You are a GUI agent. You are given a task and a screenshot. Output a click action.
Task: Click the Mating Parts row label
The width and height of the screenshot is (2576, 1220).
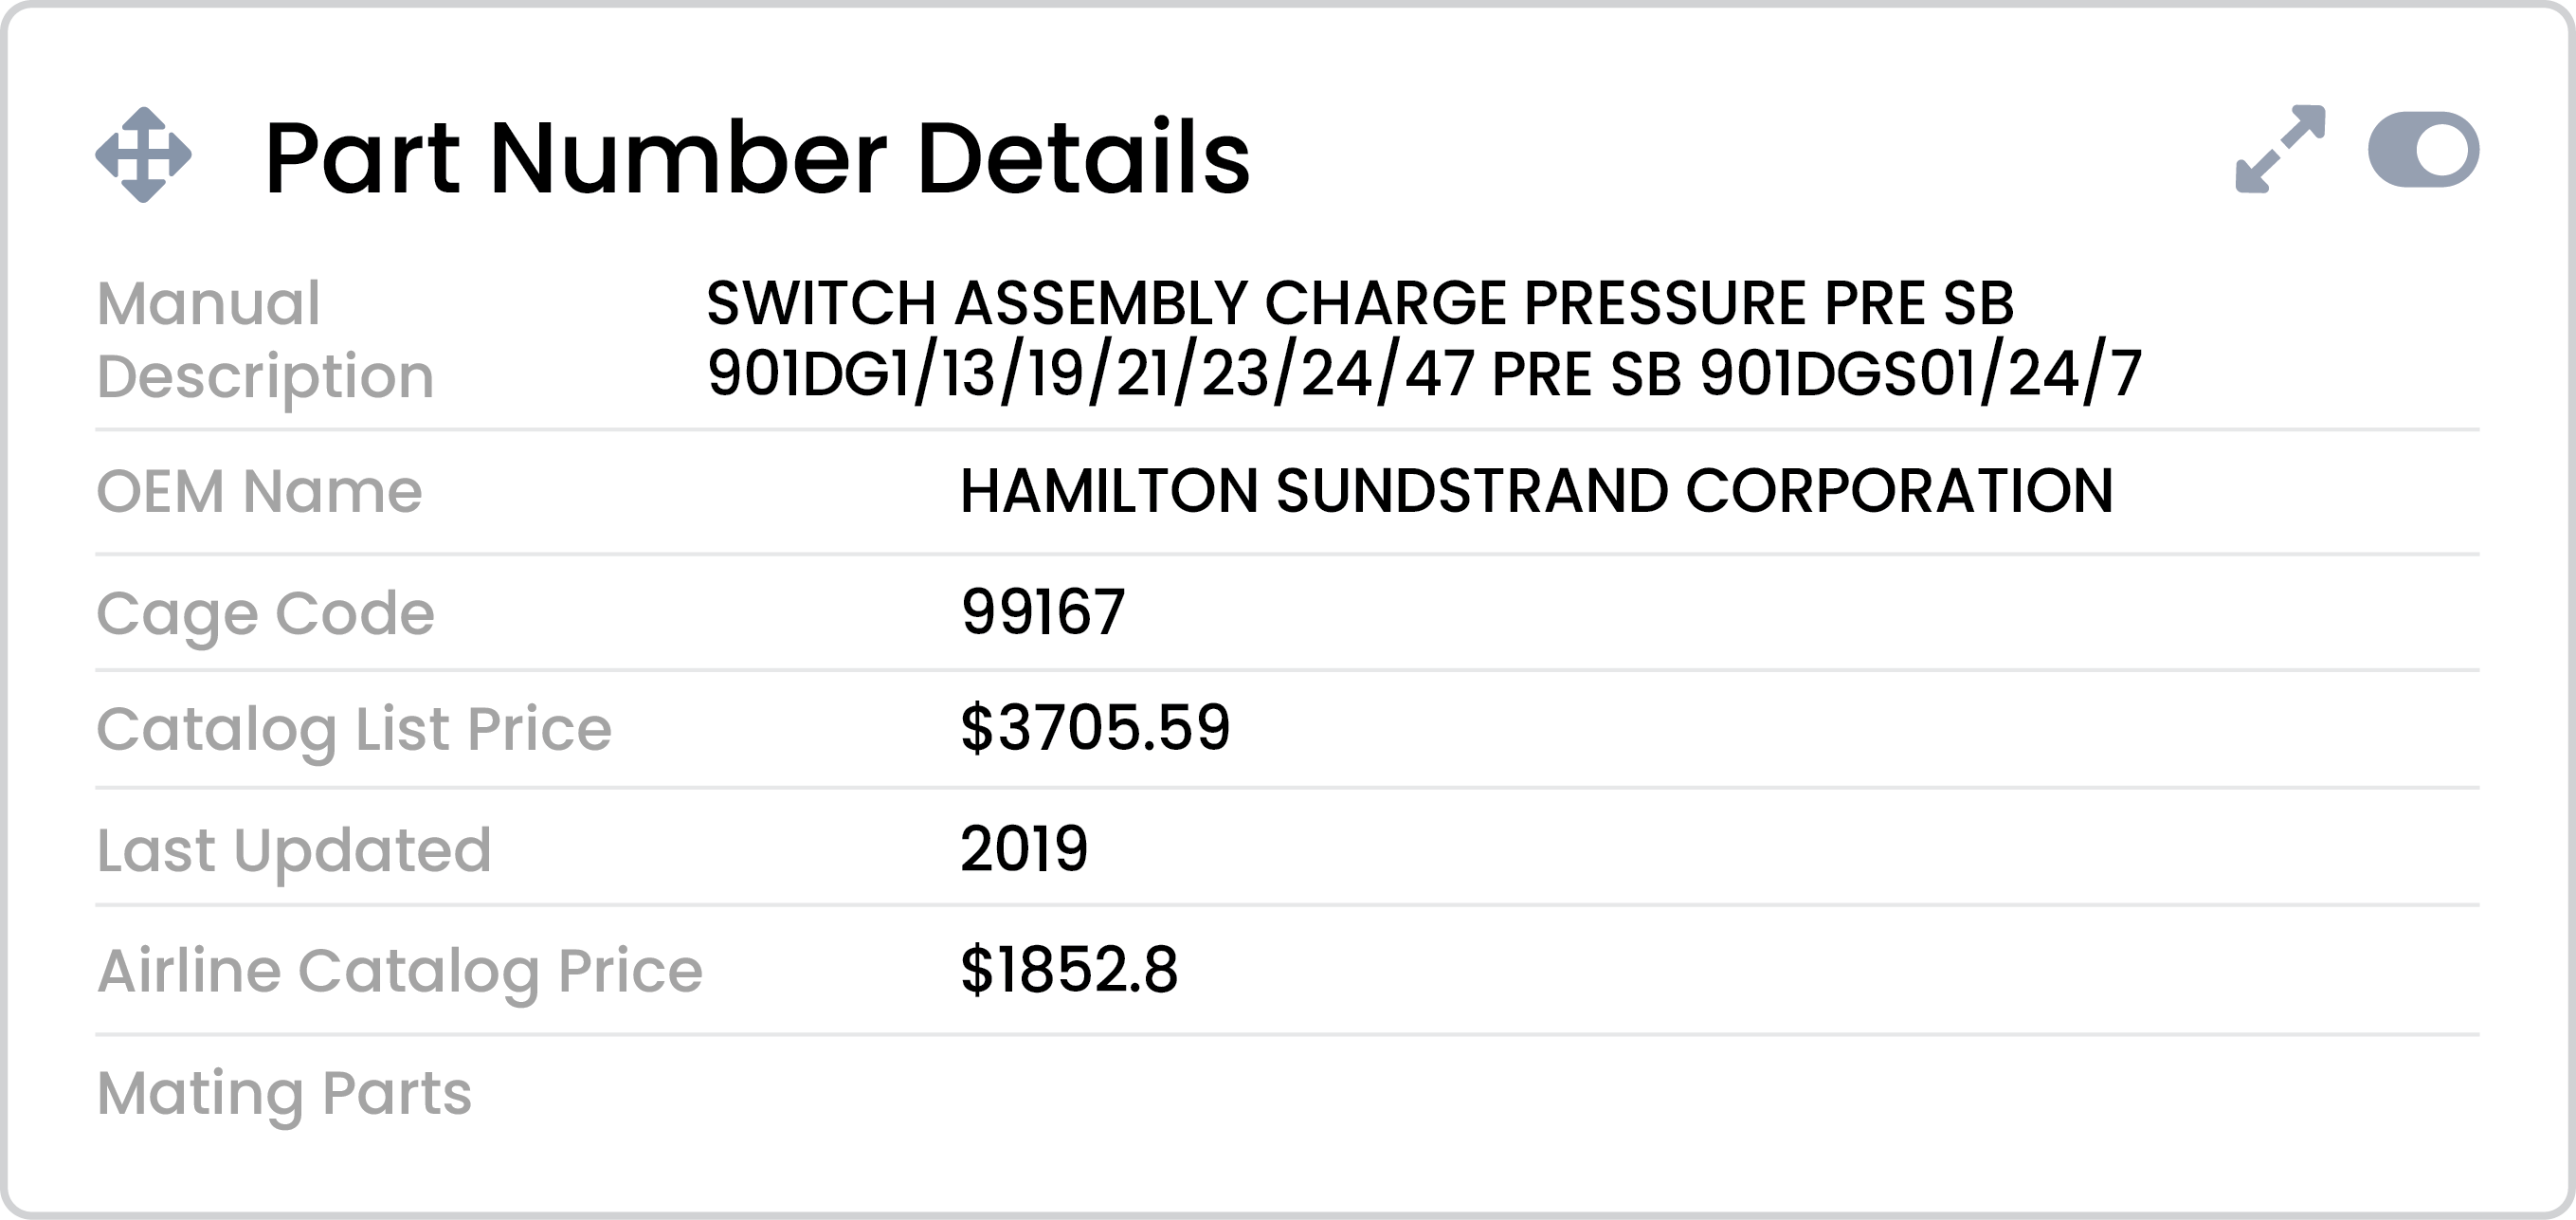pyautogui.click(x=284, y=1094)
